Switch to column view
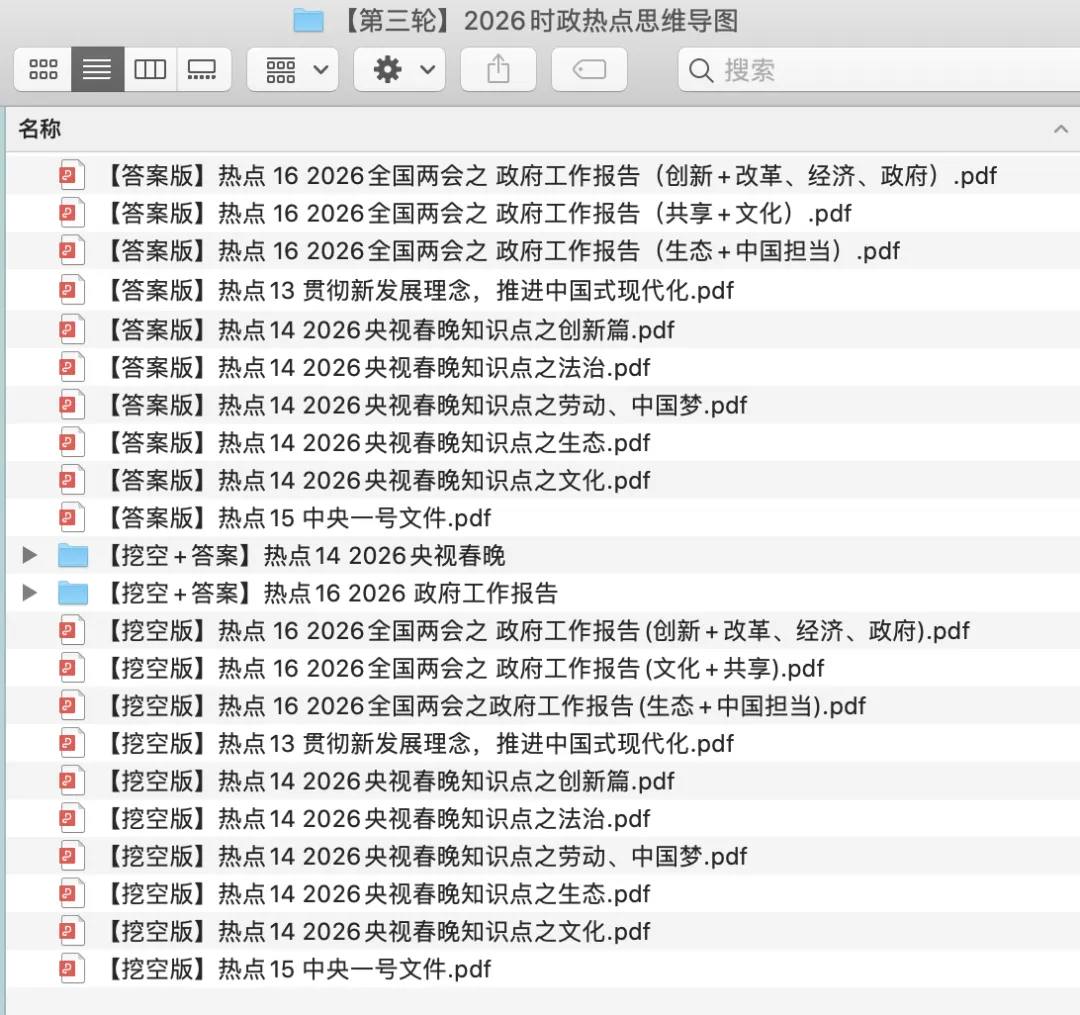This screenshot has height=1015, width=1080. click(x=150, y=69)
